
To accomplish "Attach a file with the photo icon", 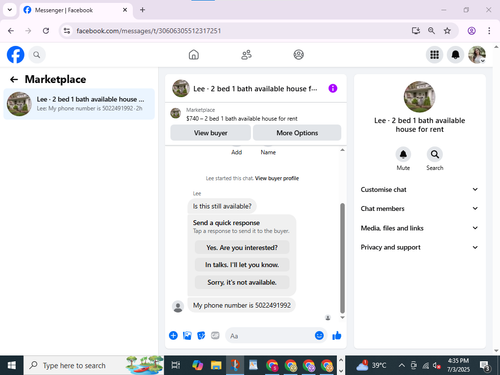I will point(187,335).
